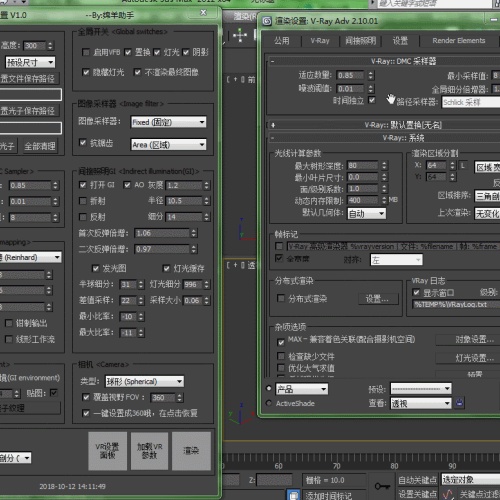Click the 全部清理 button
The image size is (500, 500).
point(40,146)
